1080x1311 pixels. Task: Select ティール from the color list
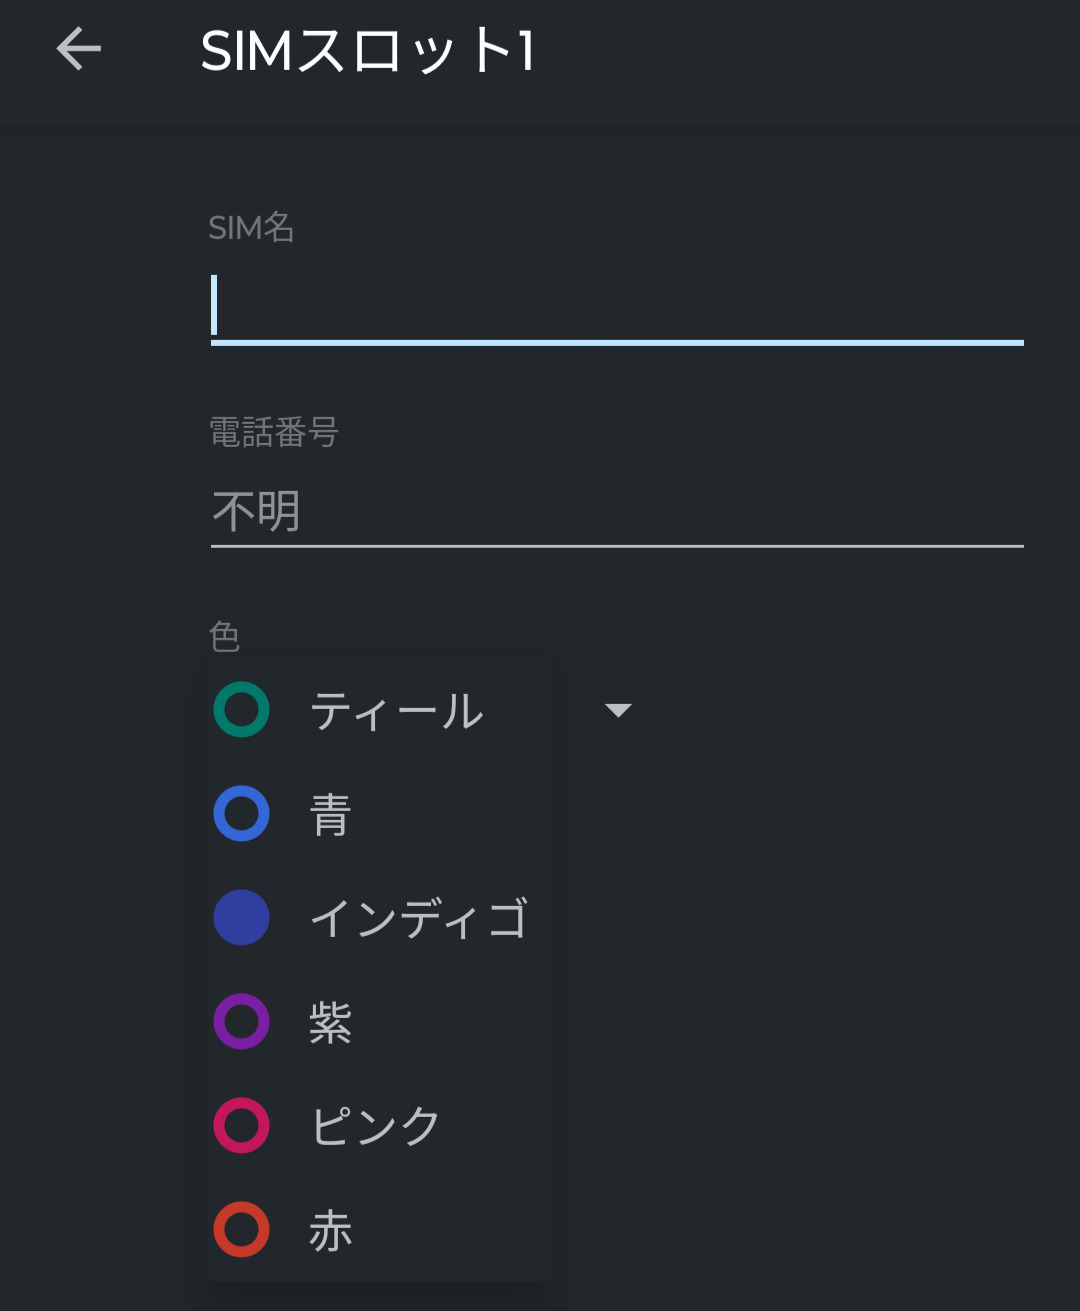pyautogui.click(x=397, y=711)
